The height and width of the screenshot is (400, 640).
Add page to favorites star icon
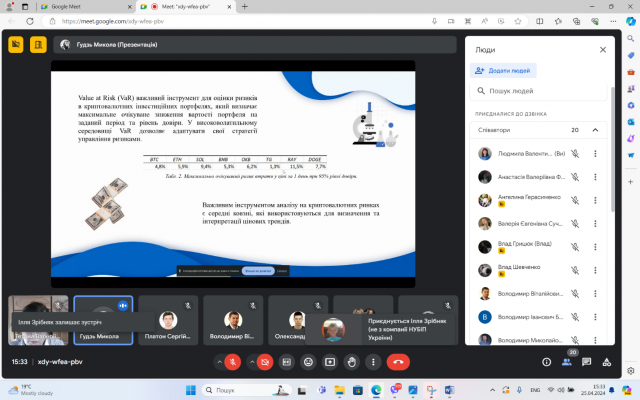point(518,21)
